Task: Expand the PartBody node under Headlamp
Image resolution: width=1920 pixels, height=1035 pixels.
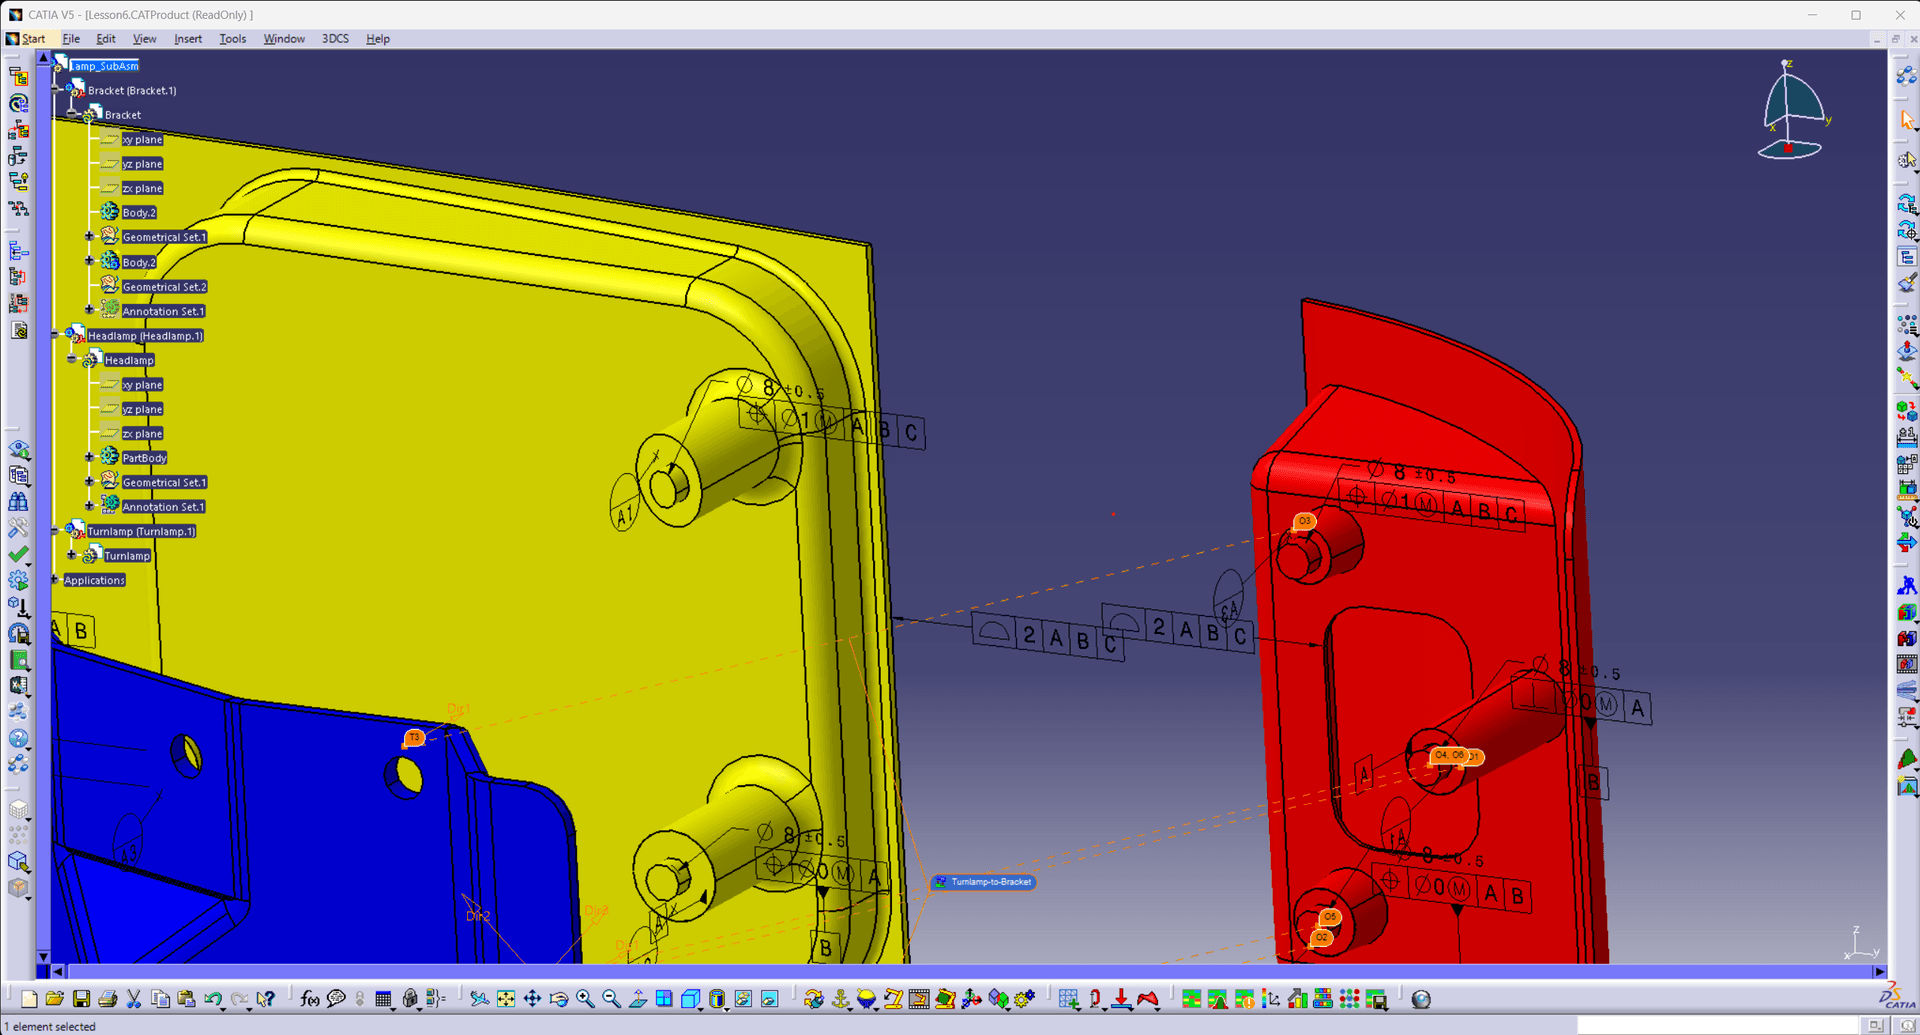Action: point(90,457)
